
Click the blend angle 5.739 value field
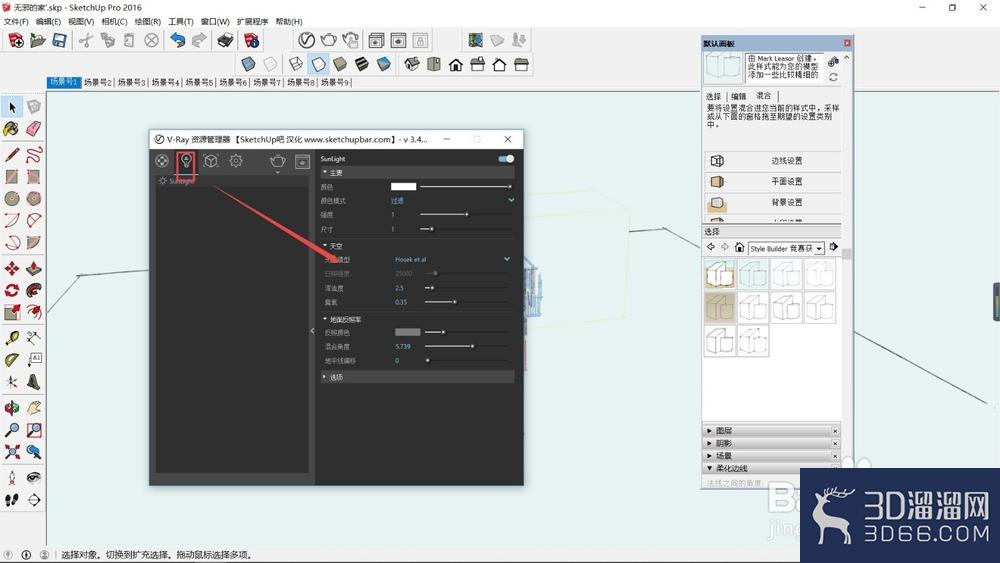point(403,346)
